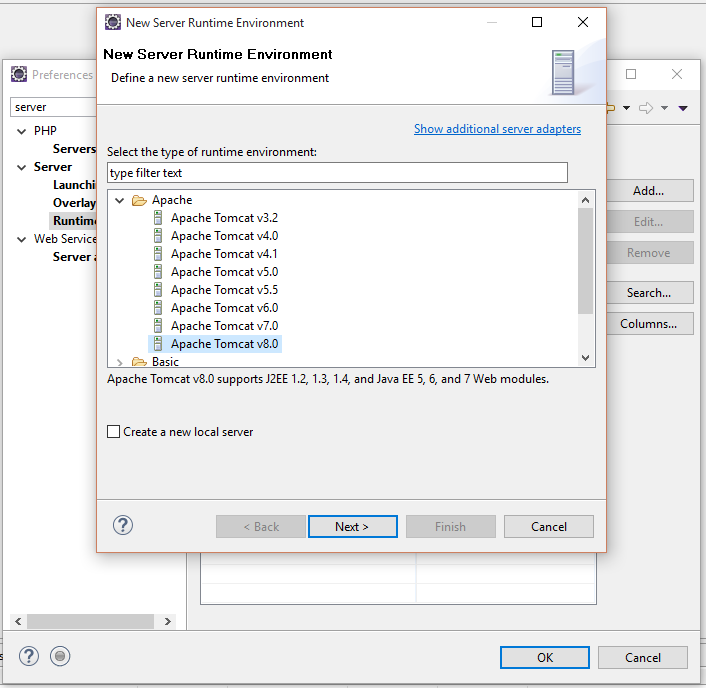Viewport: 706px width, 688px height.
Task: Click OK in the Preferences window
Action: click(x=544, y=658)
